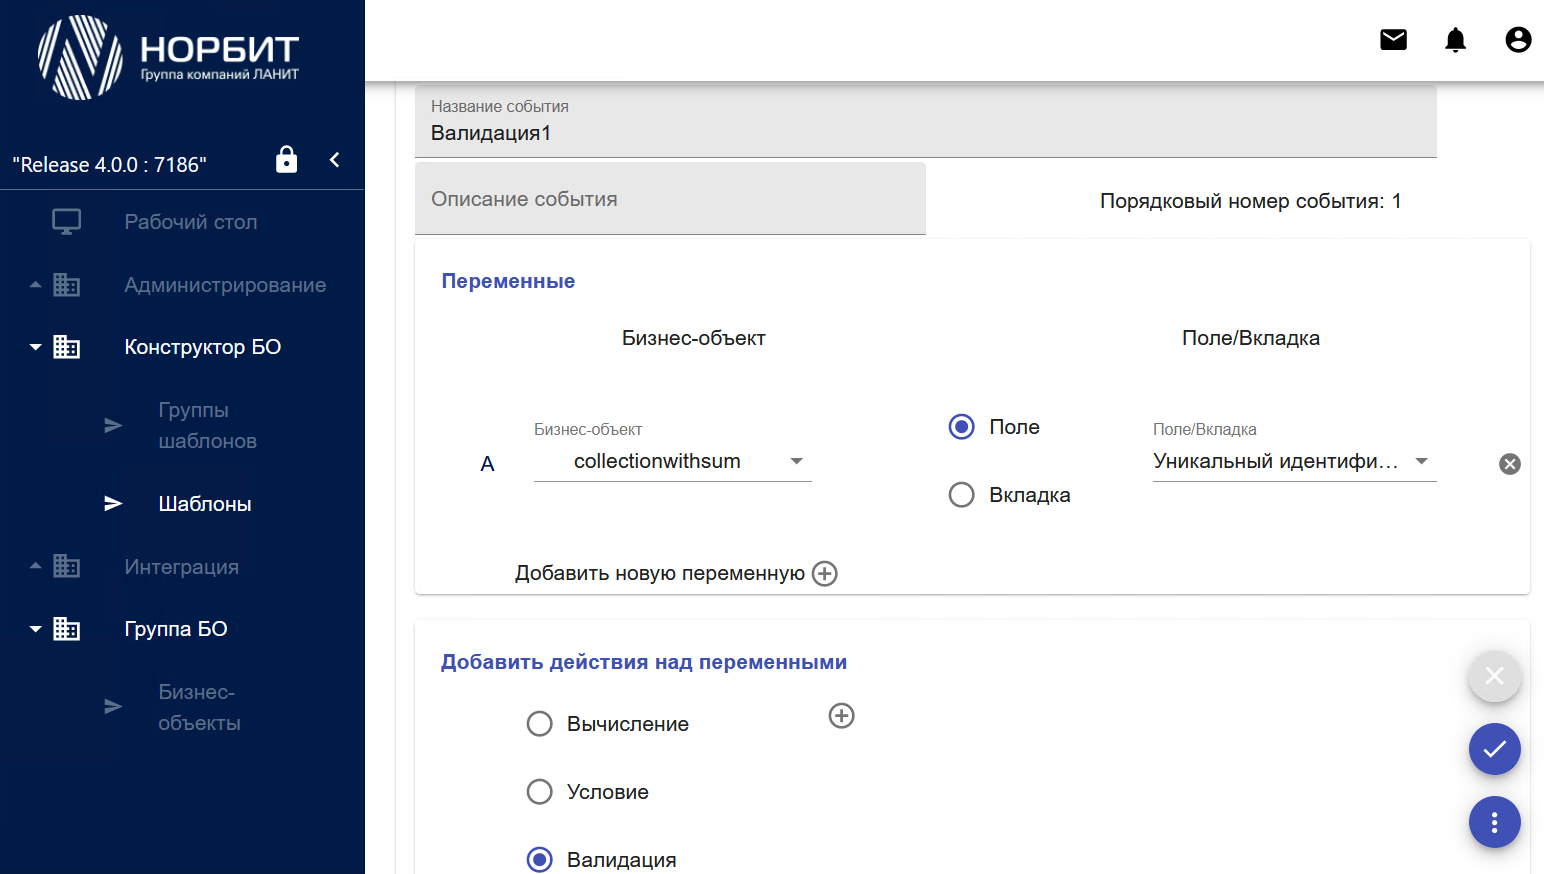Click the floating cancel X button
This screenshot has width=1544, height=874.
click(x=1495, y=676)
